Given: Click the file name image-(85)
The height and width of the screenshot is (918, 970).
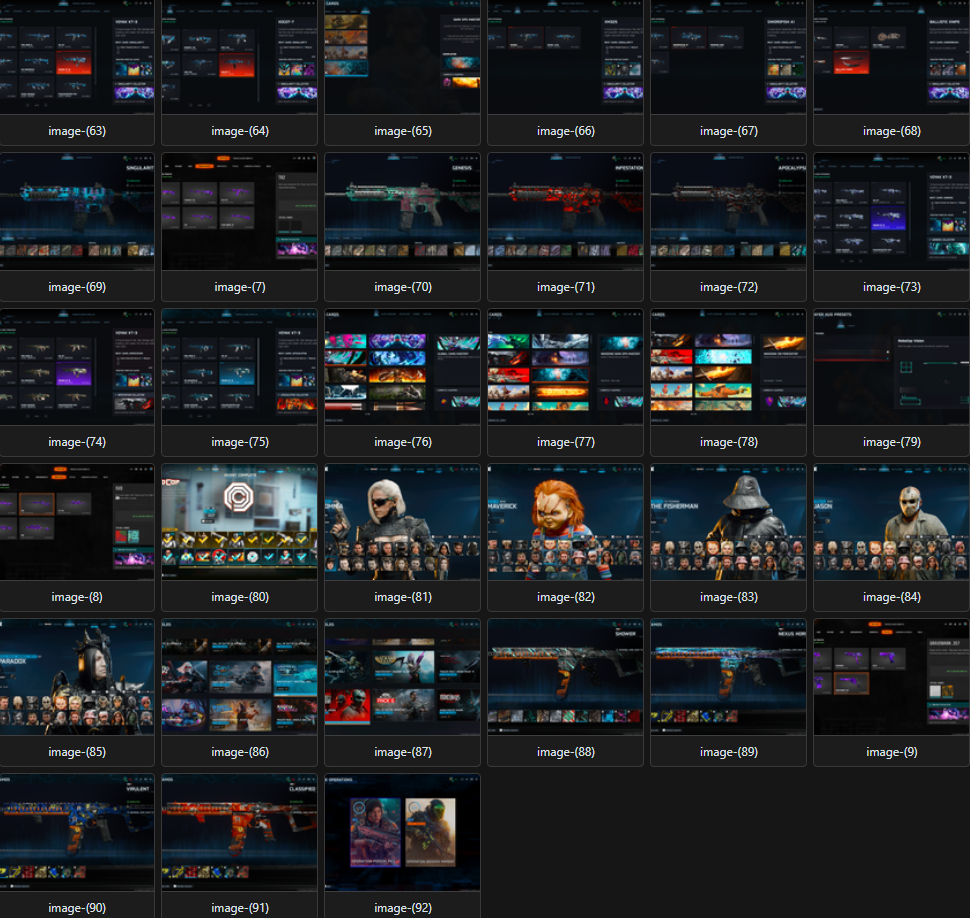Looking at the screenshot, I should click(77, 752).
